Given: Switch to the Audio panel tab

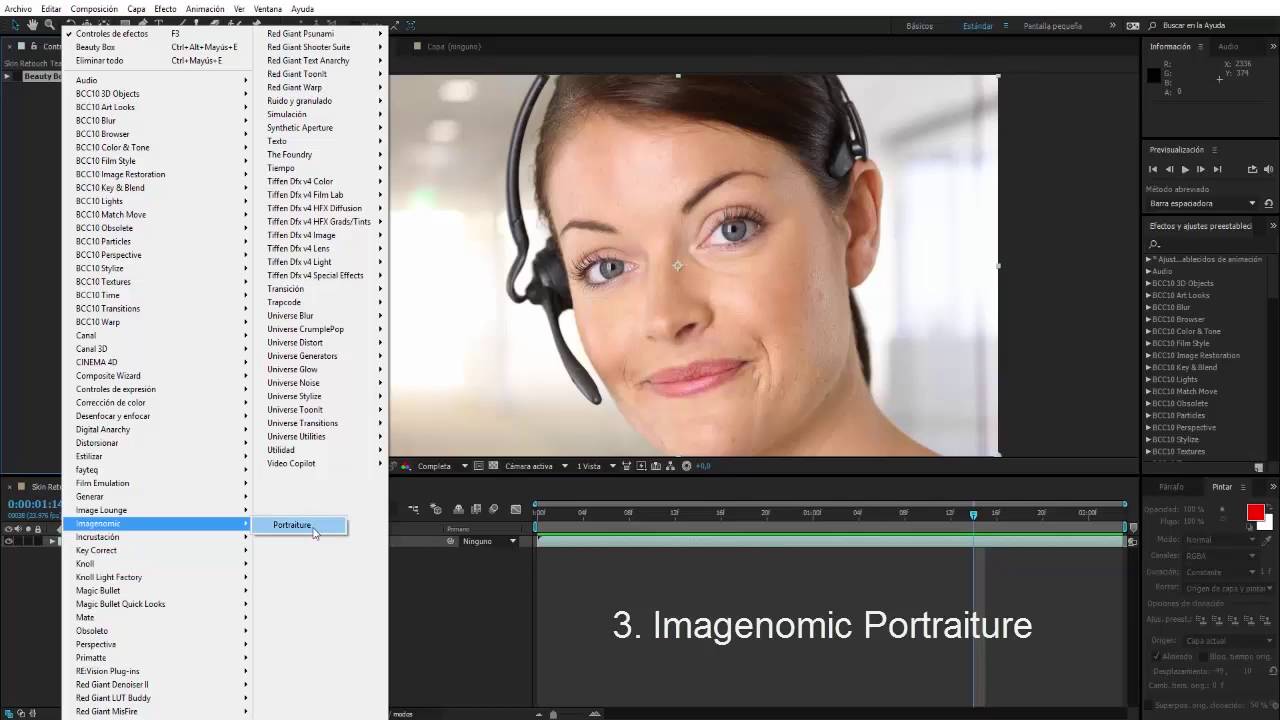Looking at the screenshot, I should 1228,46.
